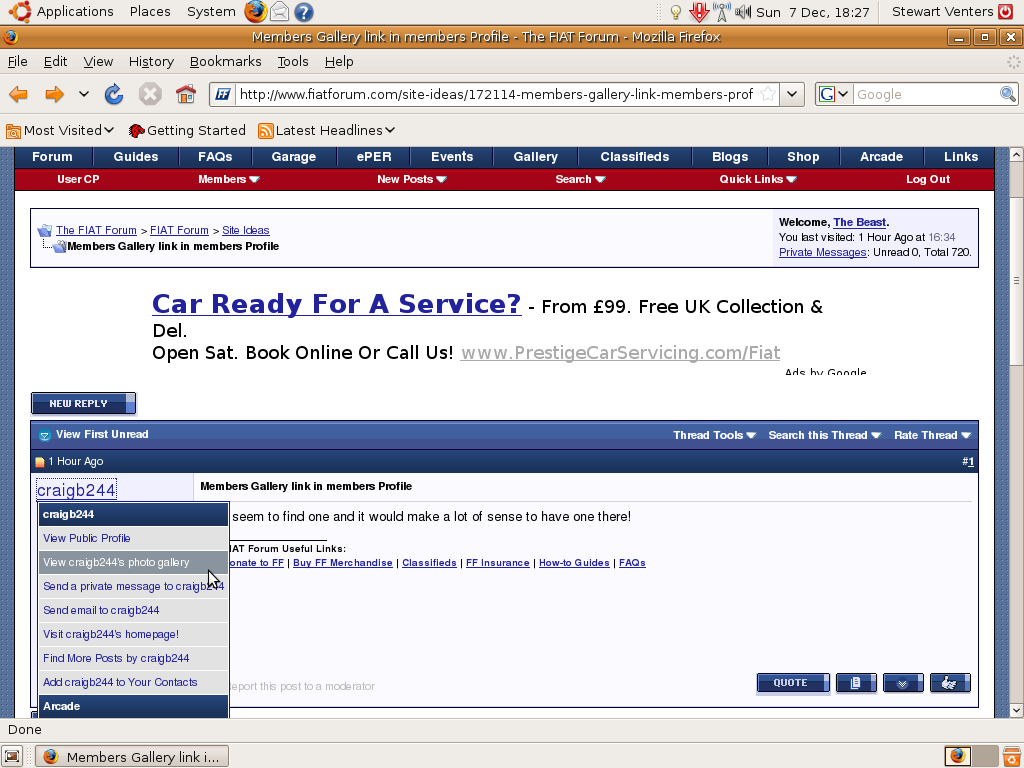Expand the Thread Tools dropdown
Image resolution: width=1024 pixels, height=768 pixels.
714,436
